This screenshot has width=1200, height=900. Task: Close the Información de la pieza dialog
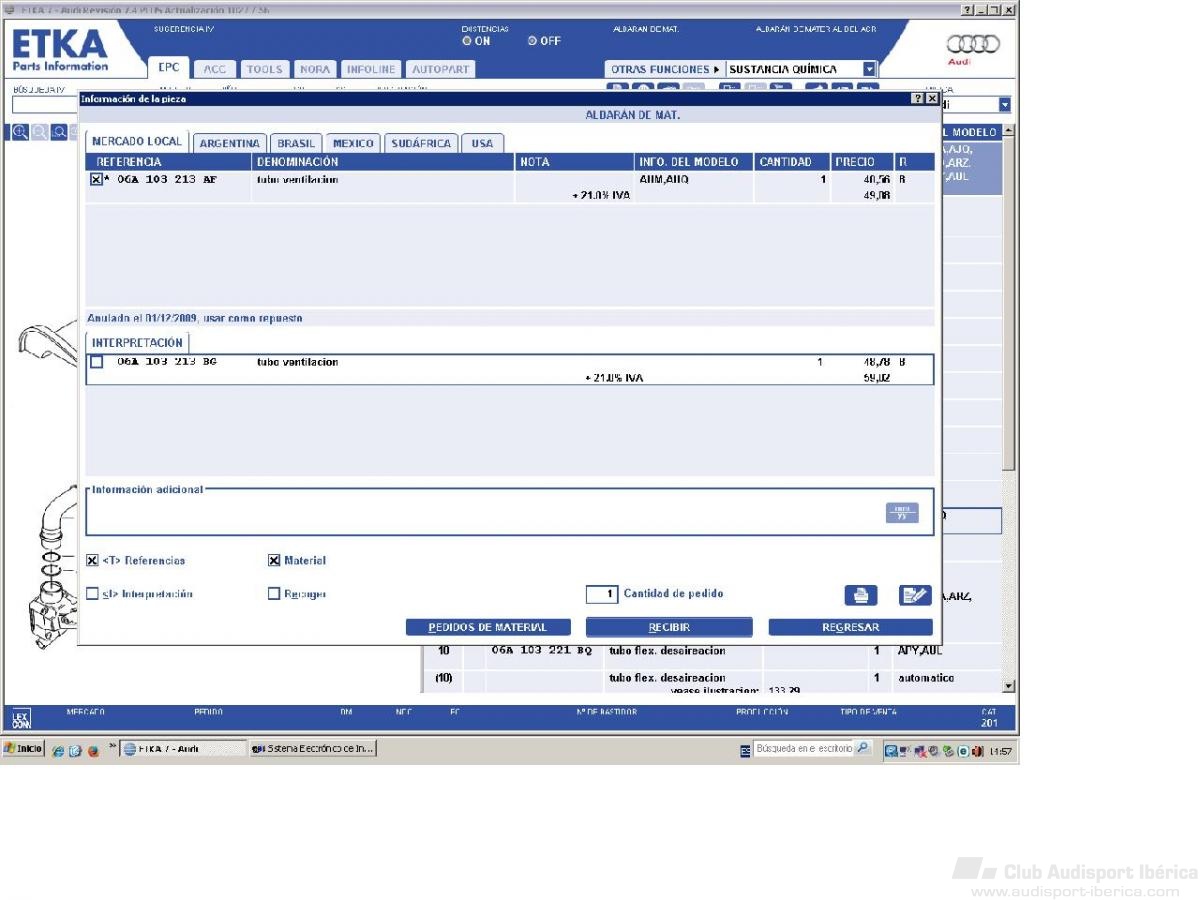(932, 99)
